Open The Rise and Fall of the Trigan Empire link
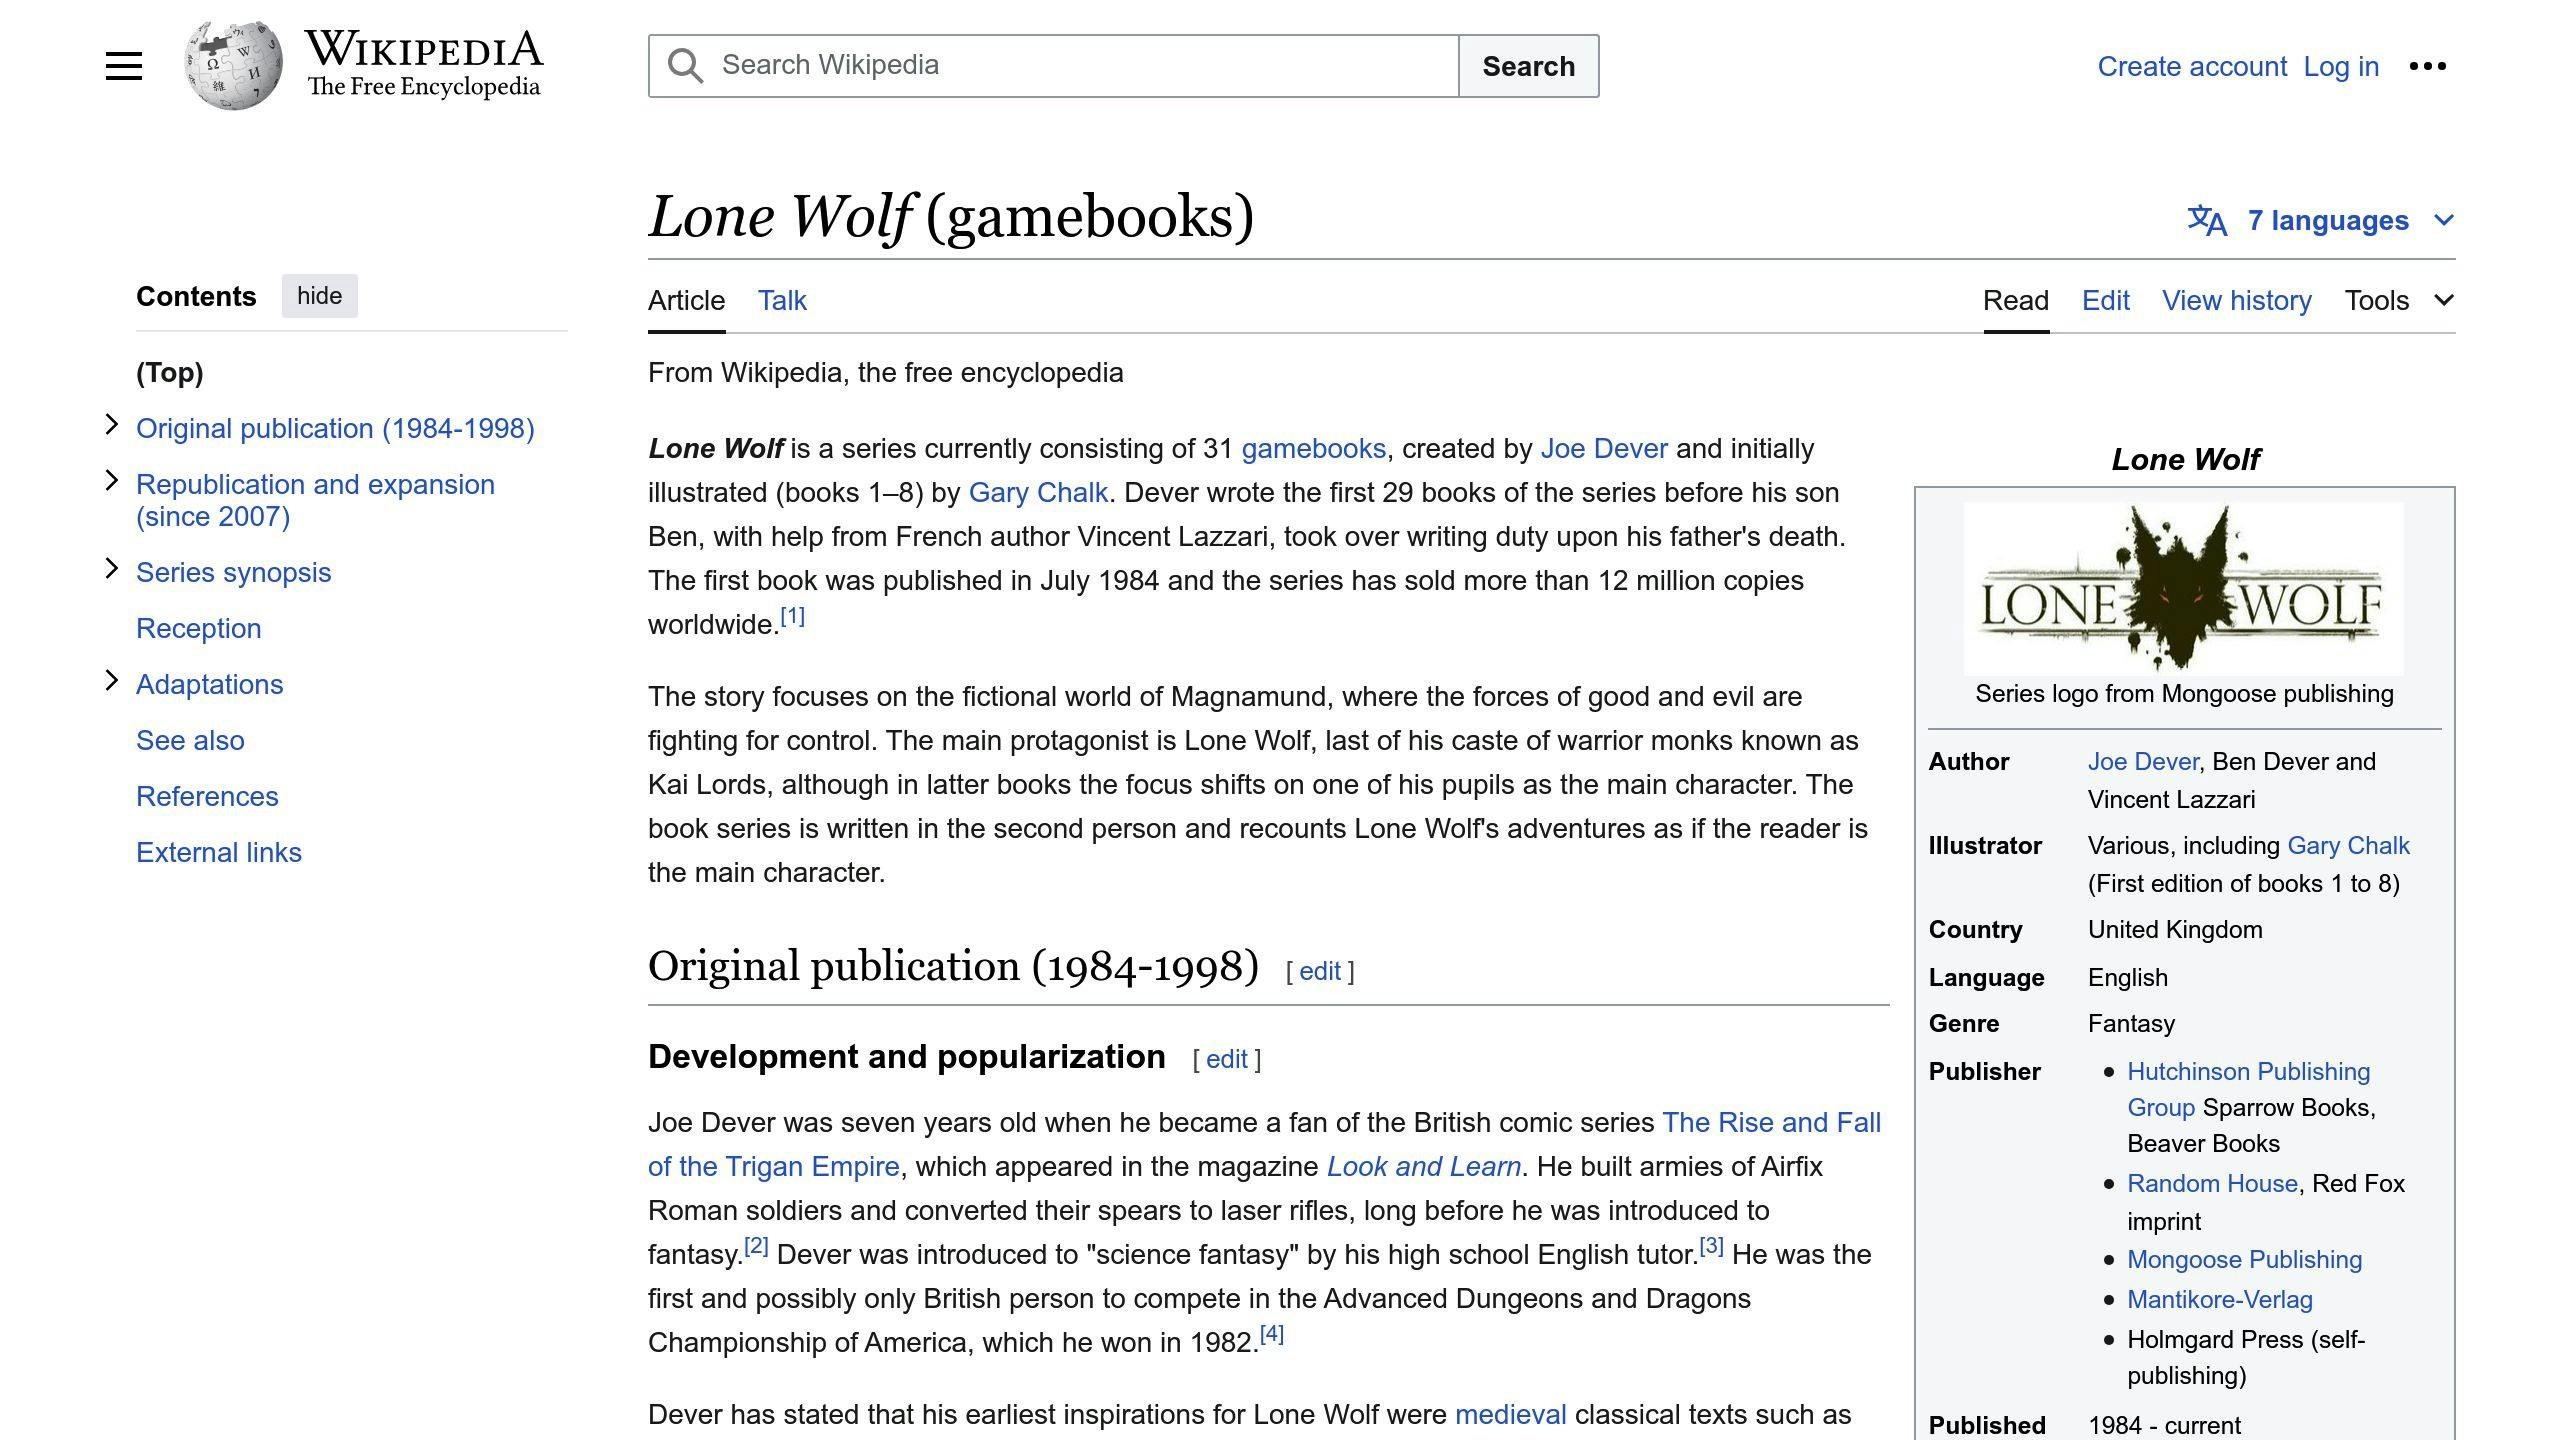 [x=1771, y=1122]
